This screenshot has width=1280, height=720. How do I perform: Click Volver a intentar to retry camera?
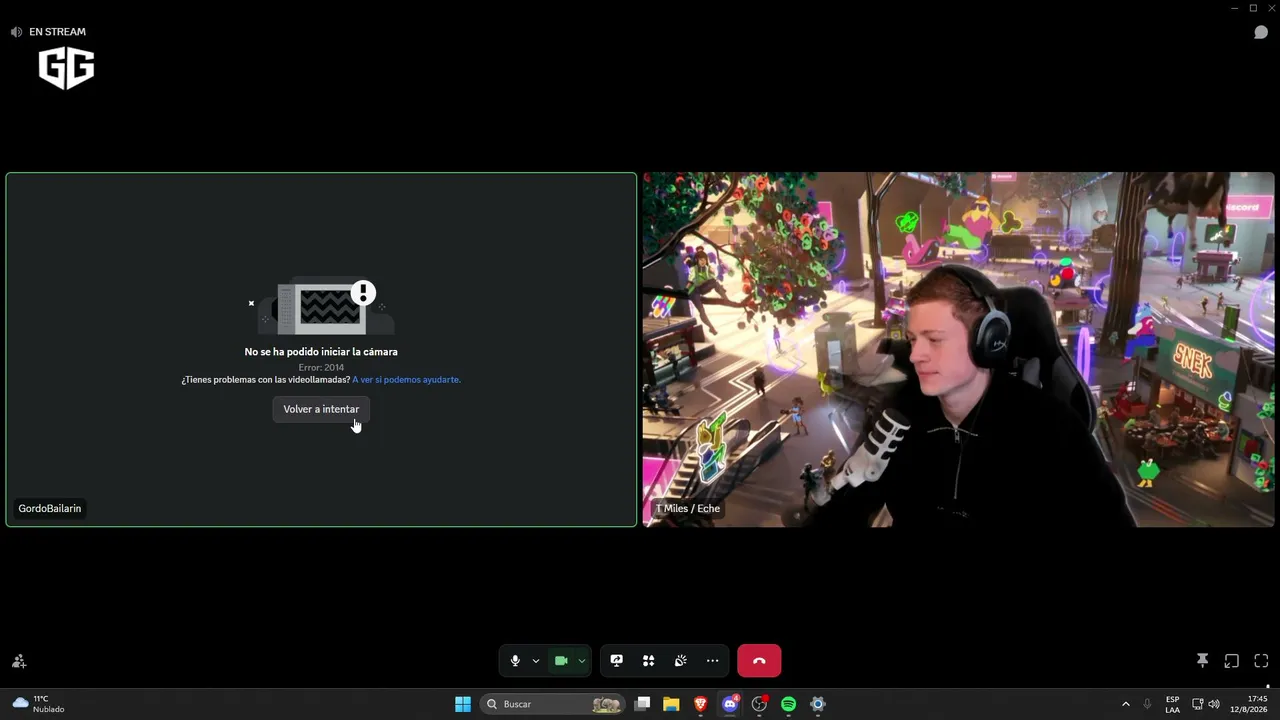(x=321, y=409)
